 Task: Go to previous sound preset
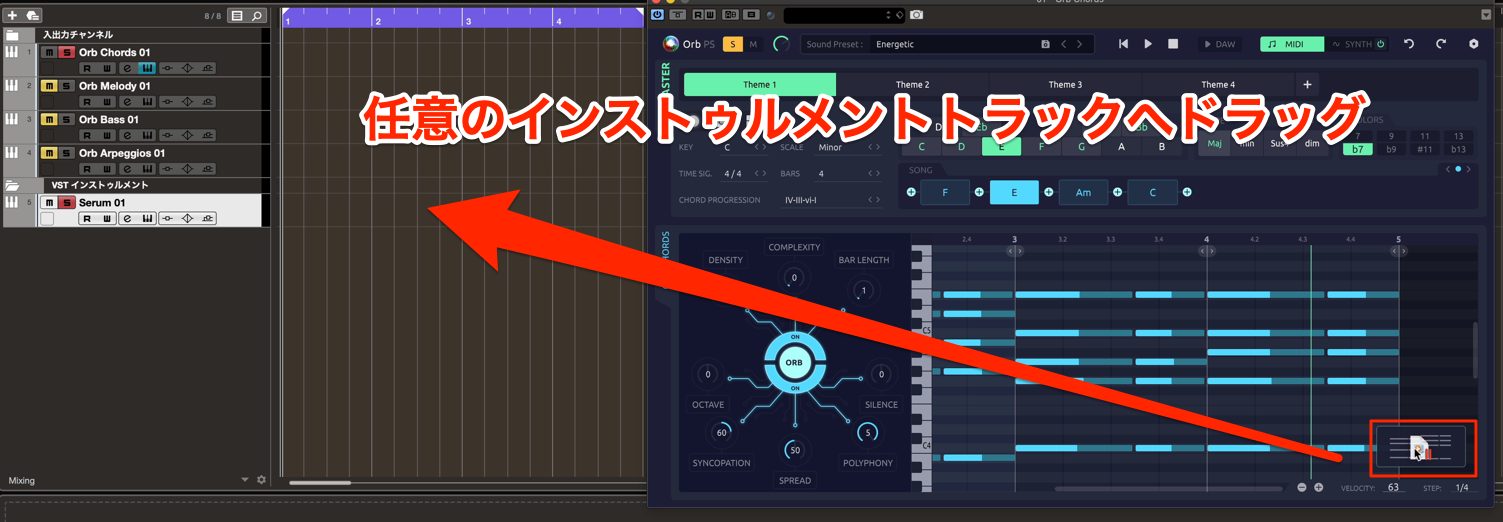[1064, 44]
